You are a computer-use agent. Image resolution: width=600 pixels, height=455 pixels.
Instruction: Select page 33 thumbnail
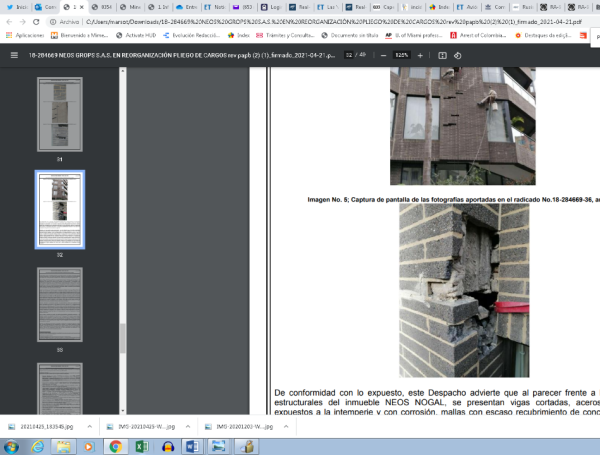[60, 305]
